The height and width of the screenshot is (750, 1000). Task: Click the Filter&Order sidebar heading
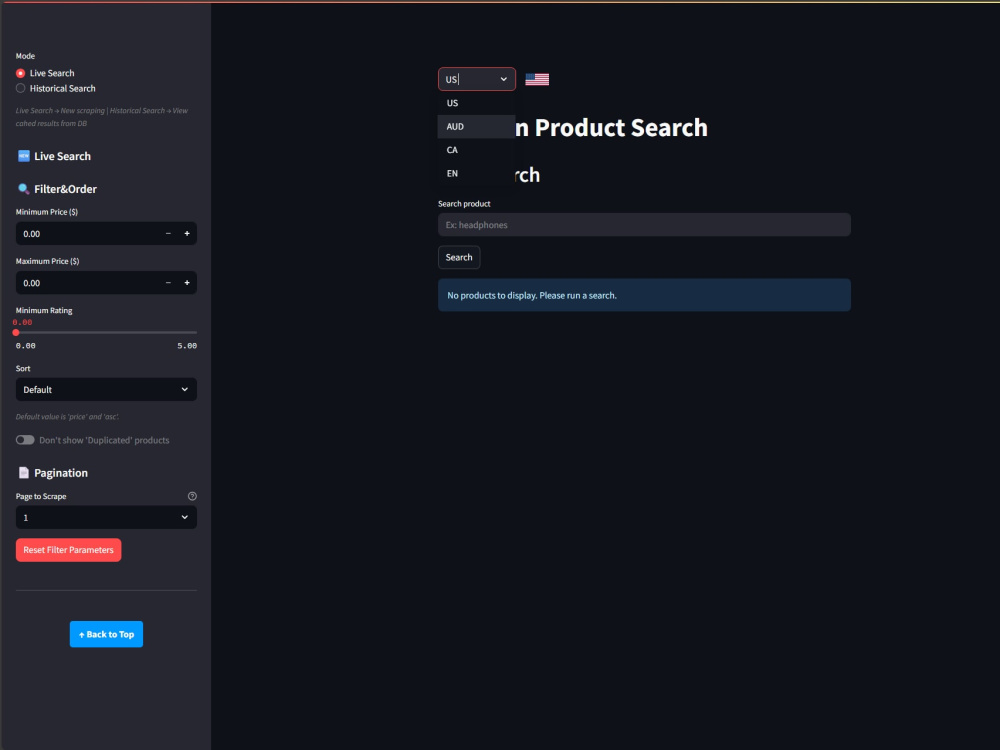pos(66,189)
